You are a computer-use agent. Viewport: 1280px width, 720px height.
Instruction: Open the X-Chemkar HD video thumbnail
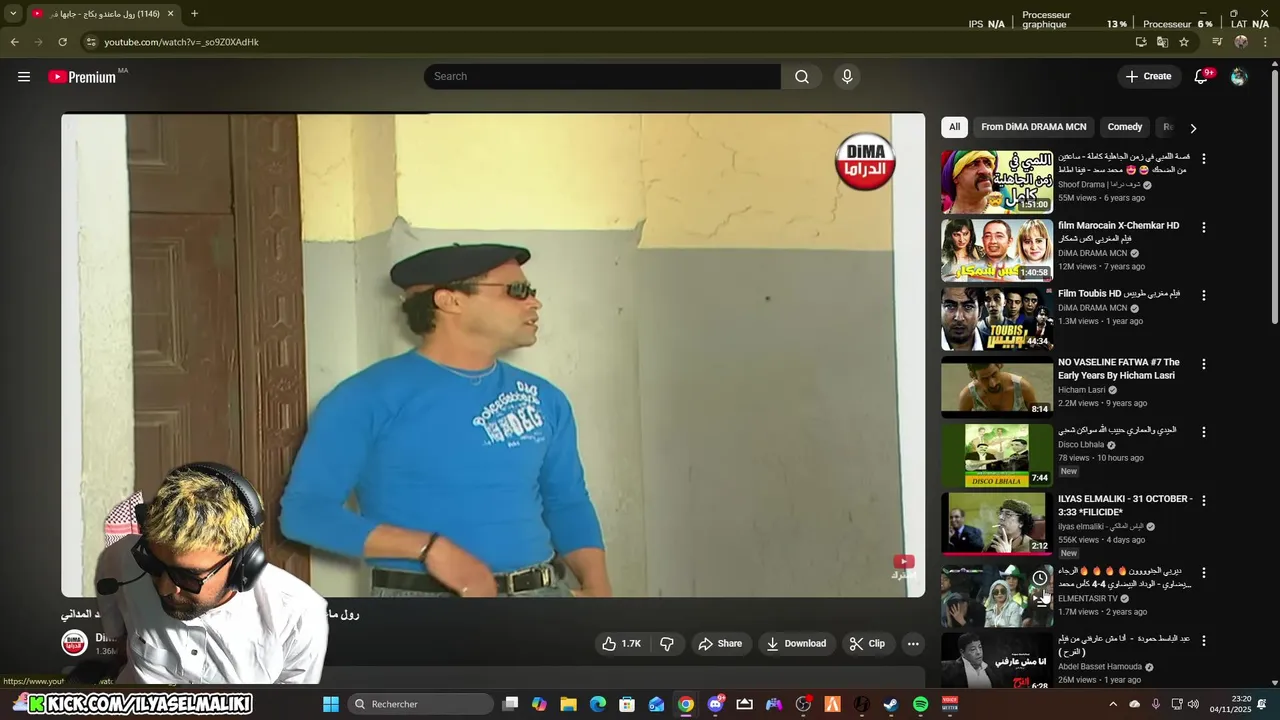tap(997, 250)
